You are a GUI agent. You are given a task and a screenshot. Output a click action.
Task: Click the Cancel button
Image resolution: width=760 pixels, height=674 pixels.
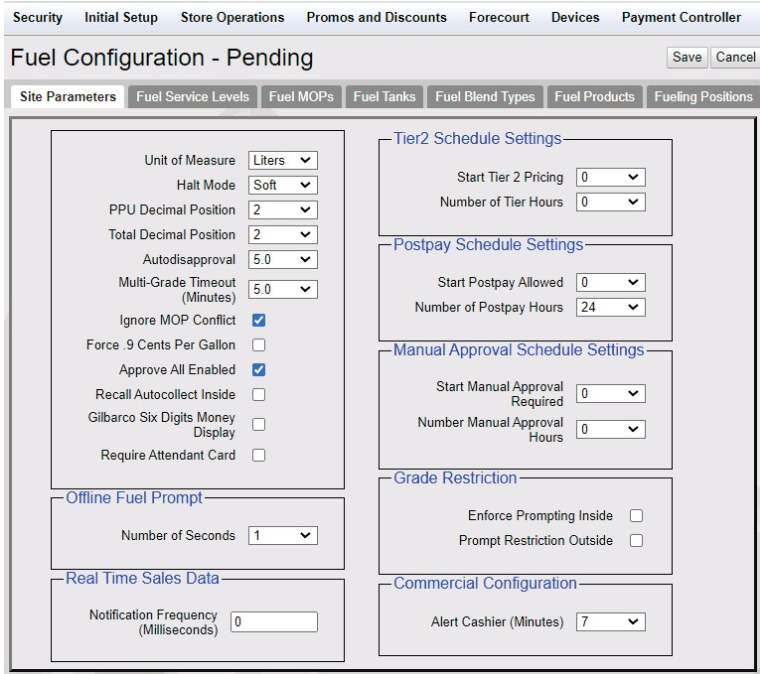tap(735, 57)
